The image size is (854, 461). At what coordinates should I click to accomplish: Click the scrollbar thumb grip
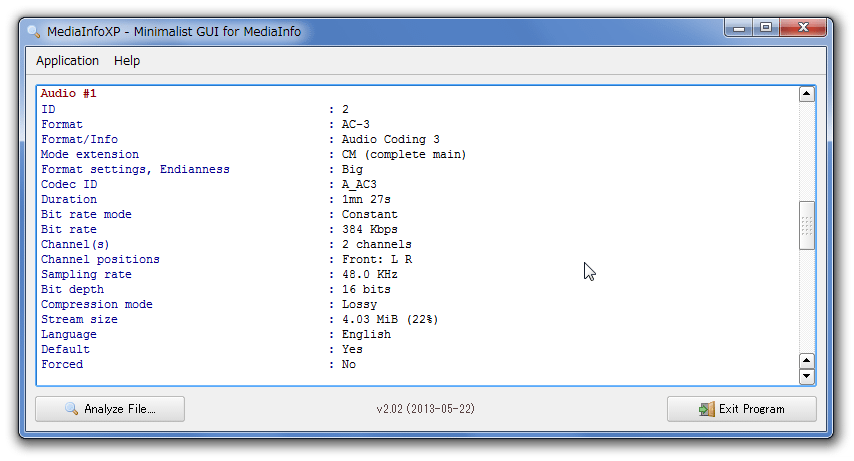(807, 226)
